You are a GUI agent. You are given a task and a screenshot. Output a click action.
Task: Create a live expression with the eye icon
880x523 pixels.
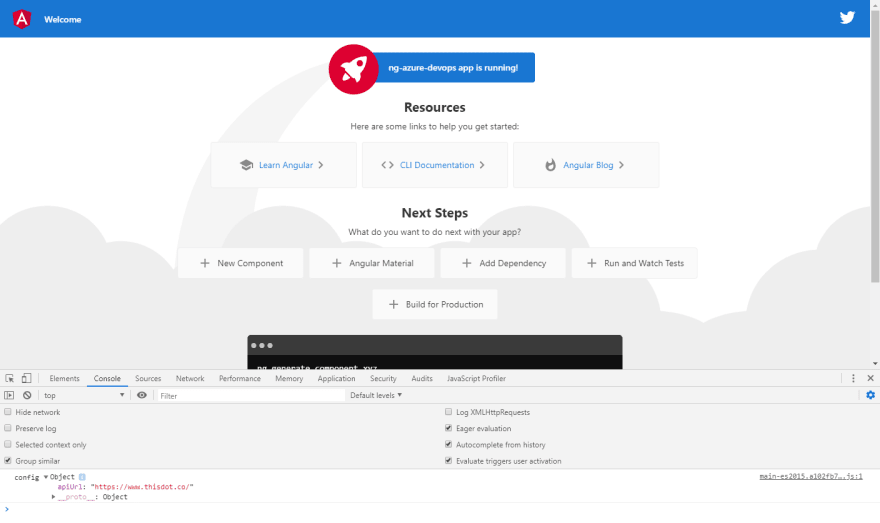(142, 395)
